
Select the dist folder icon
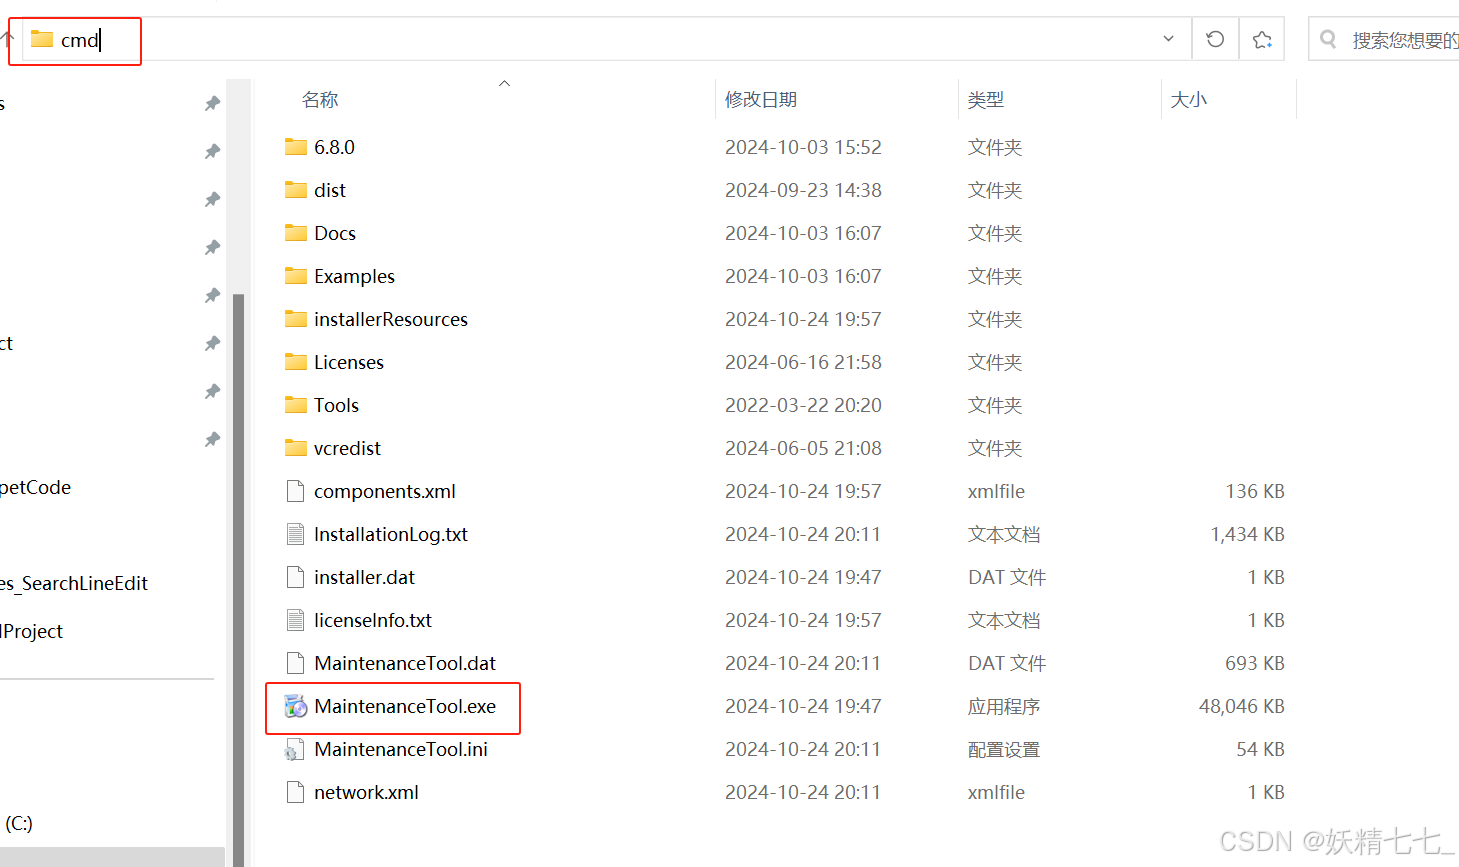pyautogui.click(x=295, y=190)
